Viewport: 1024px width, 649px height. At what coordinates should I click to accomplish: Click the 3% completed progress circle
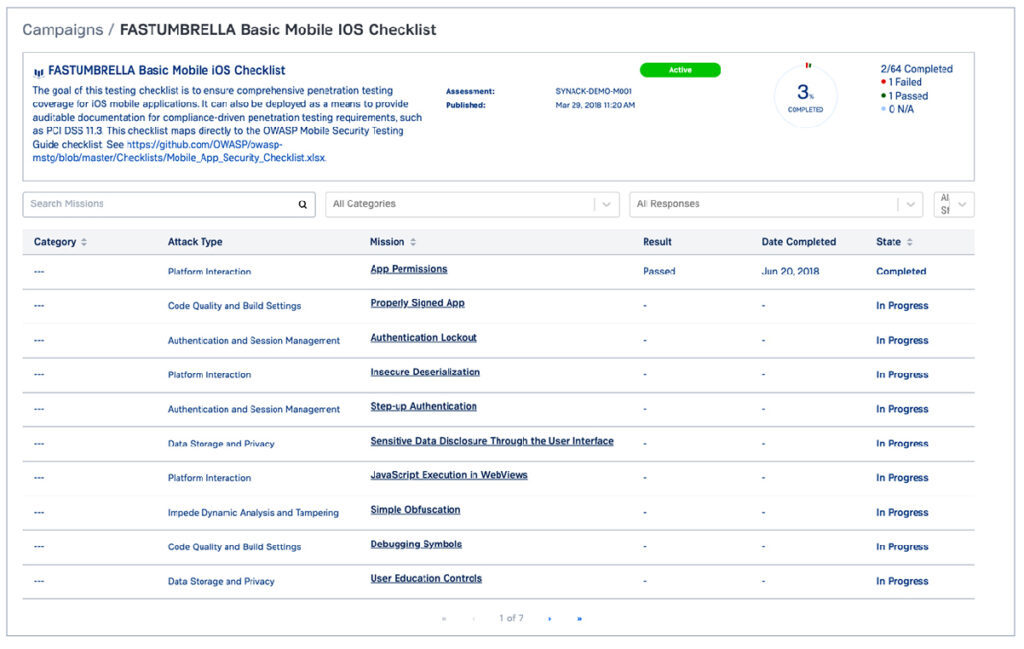point(805,97)
